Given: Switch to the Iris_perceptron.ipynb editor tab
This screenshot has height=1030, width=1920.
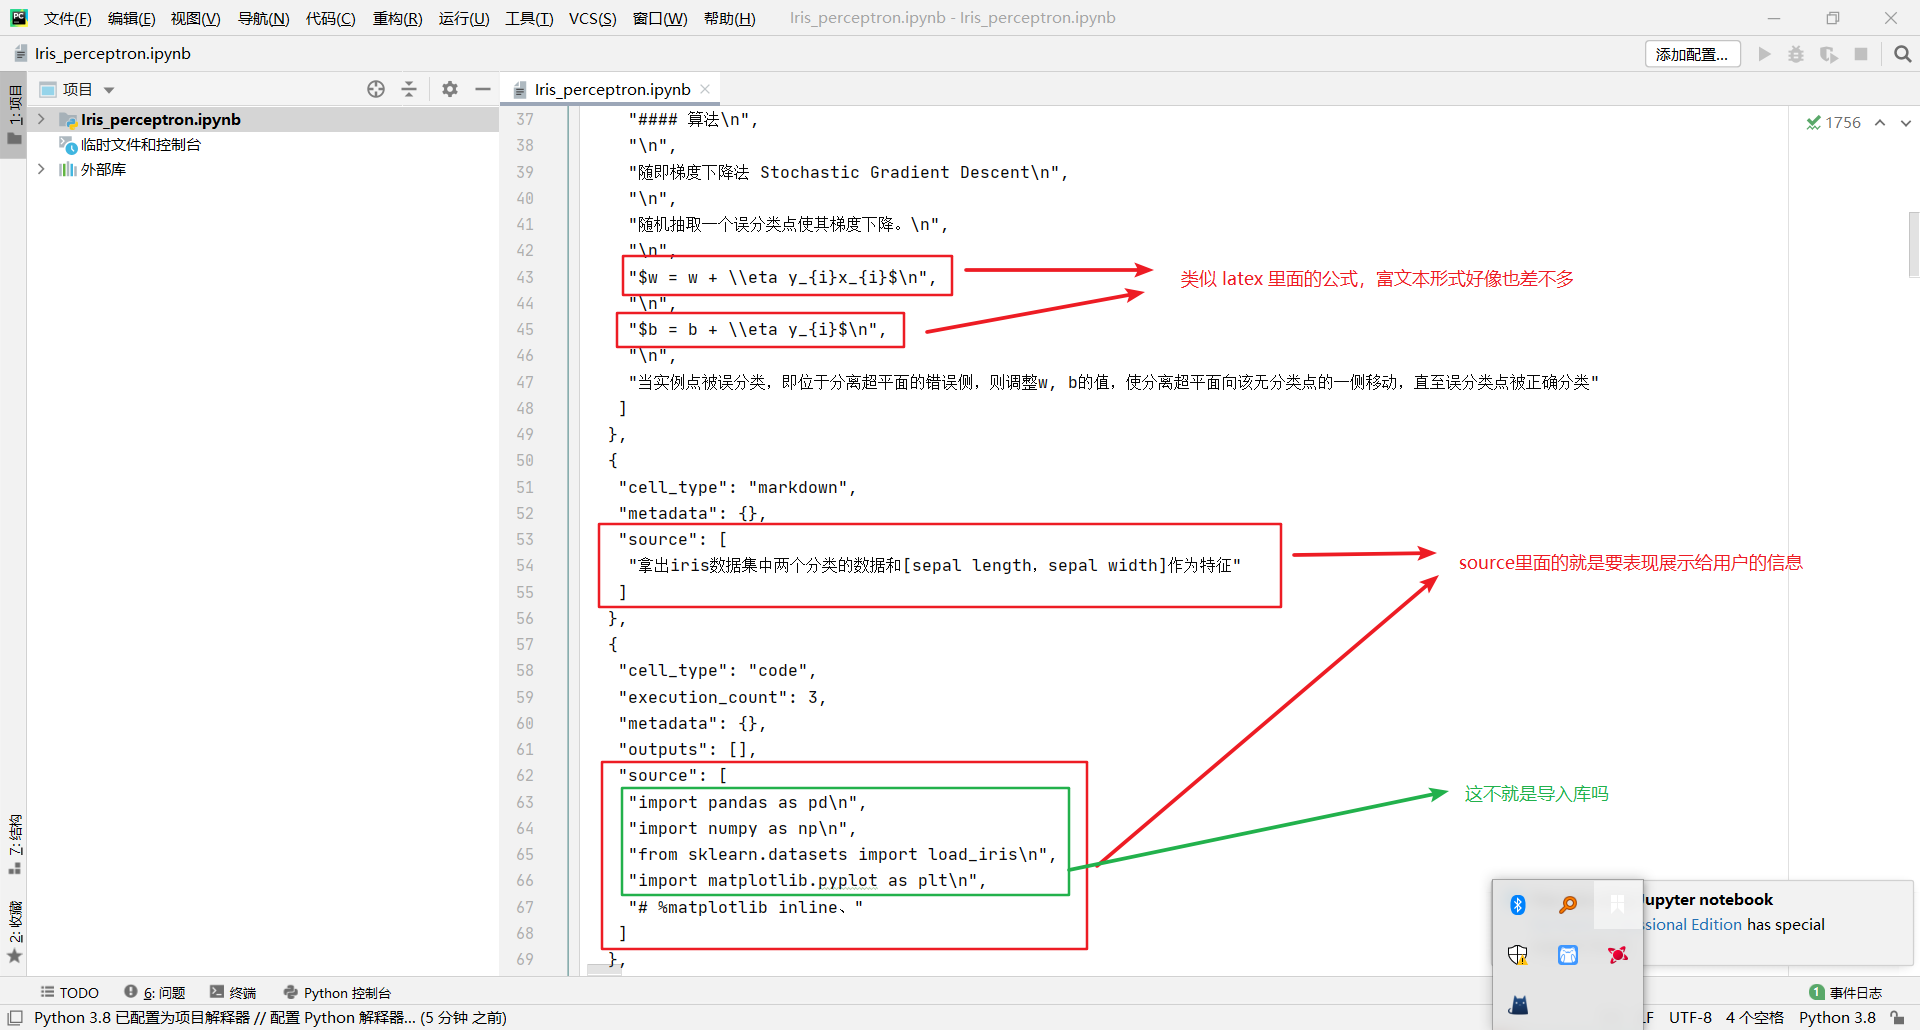Looking at the screenshot, I should (612, 89).
